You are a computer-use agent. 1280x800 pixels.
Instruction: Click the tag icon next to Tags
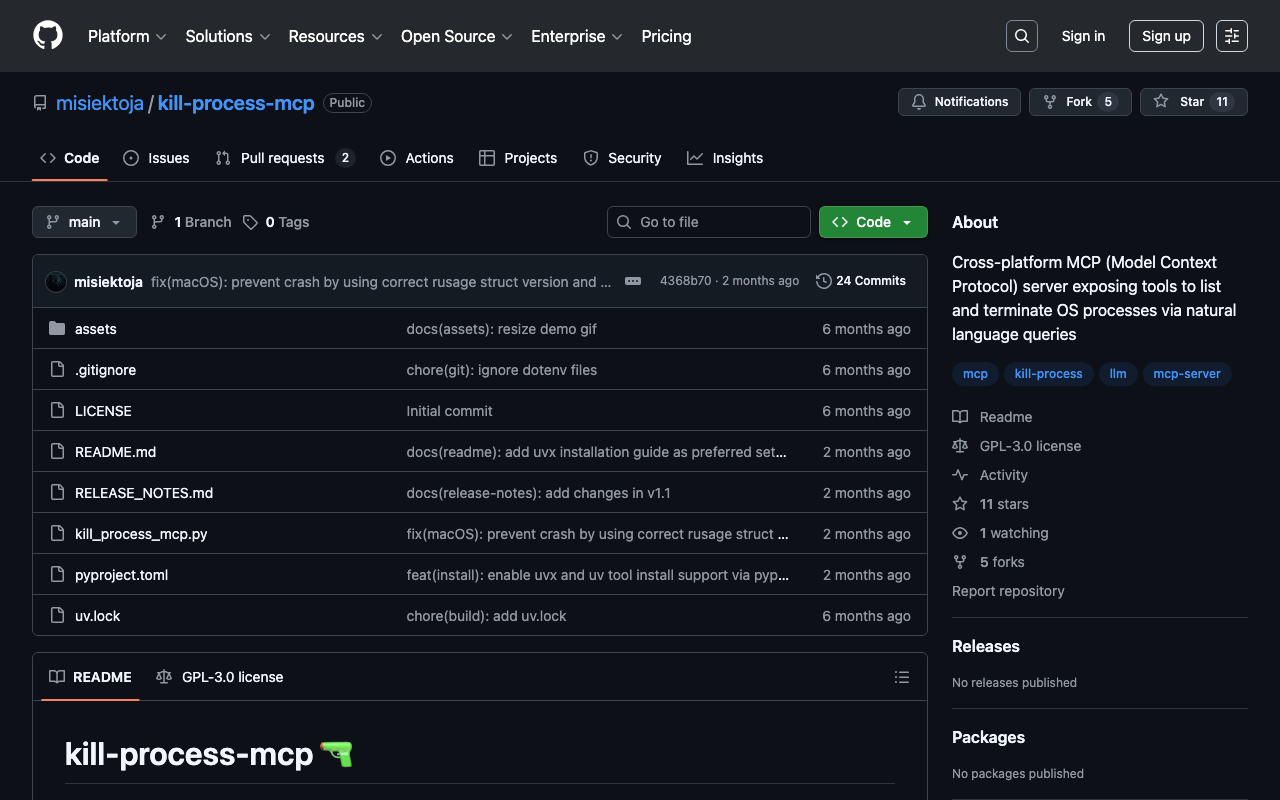250,222
